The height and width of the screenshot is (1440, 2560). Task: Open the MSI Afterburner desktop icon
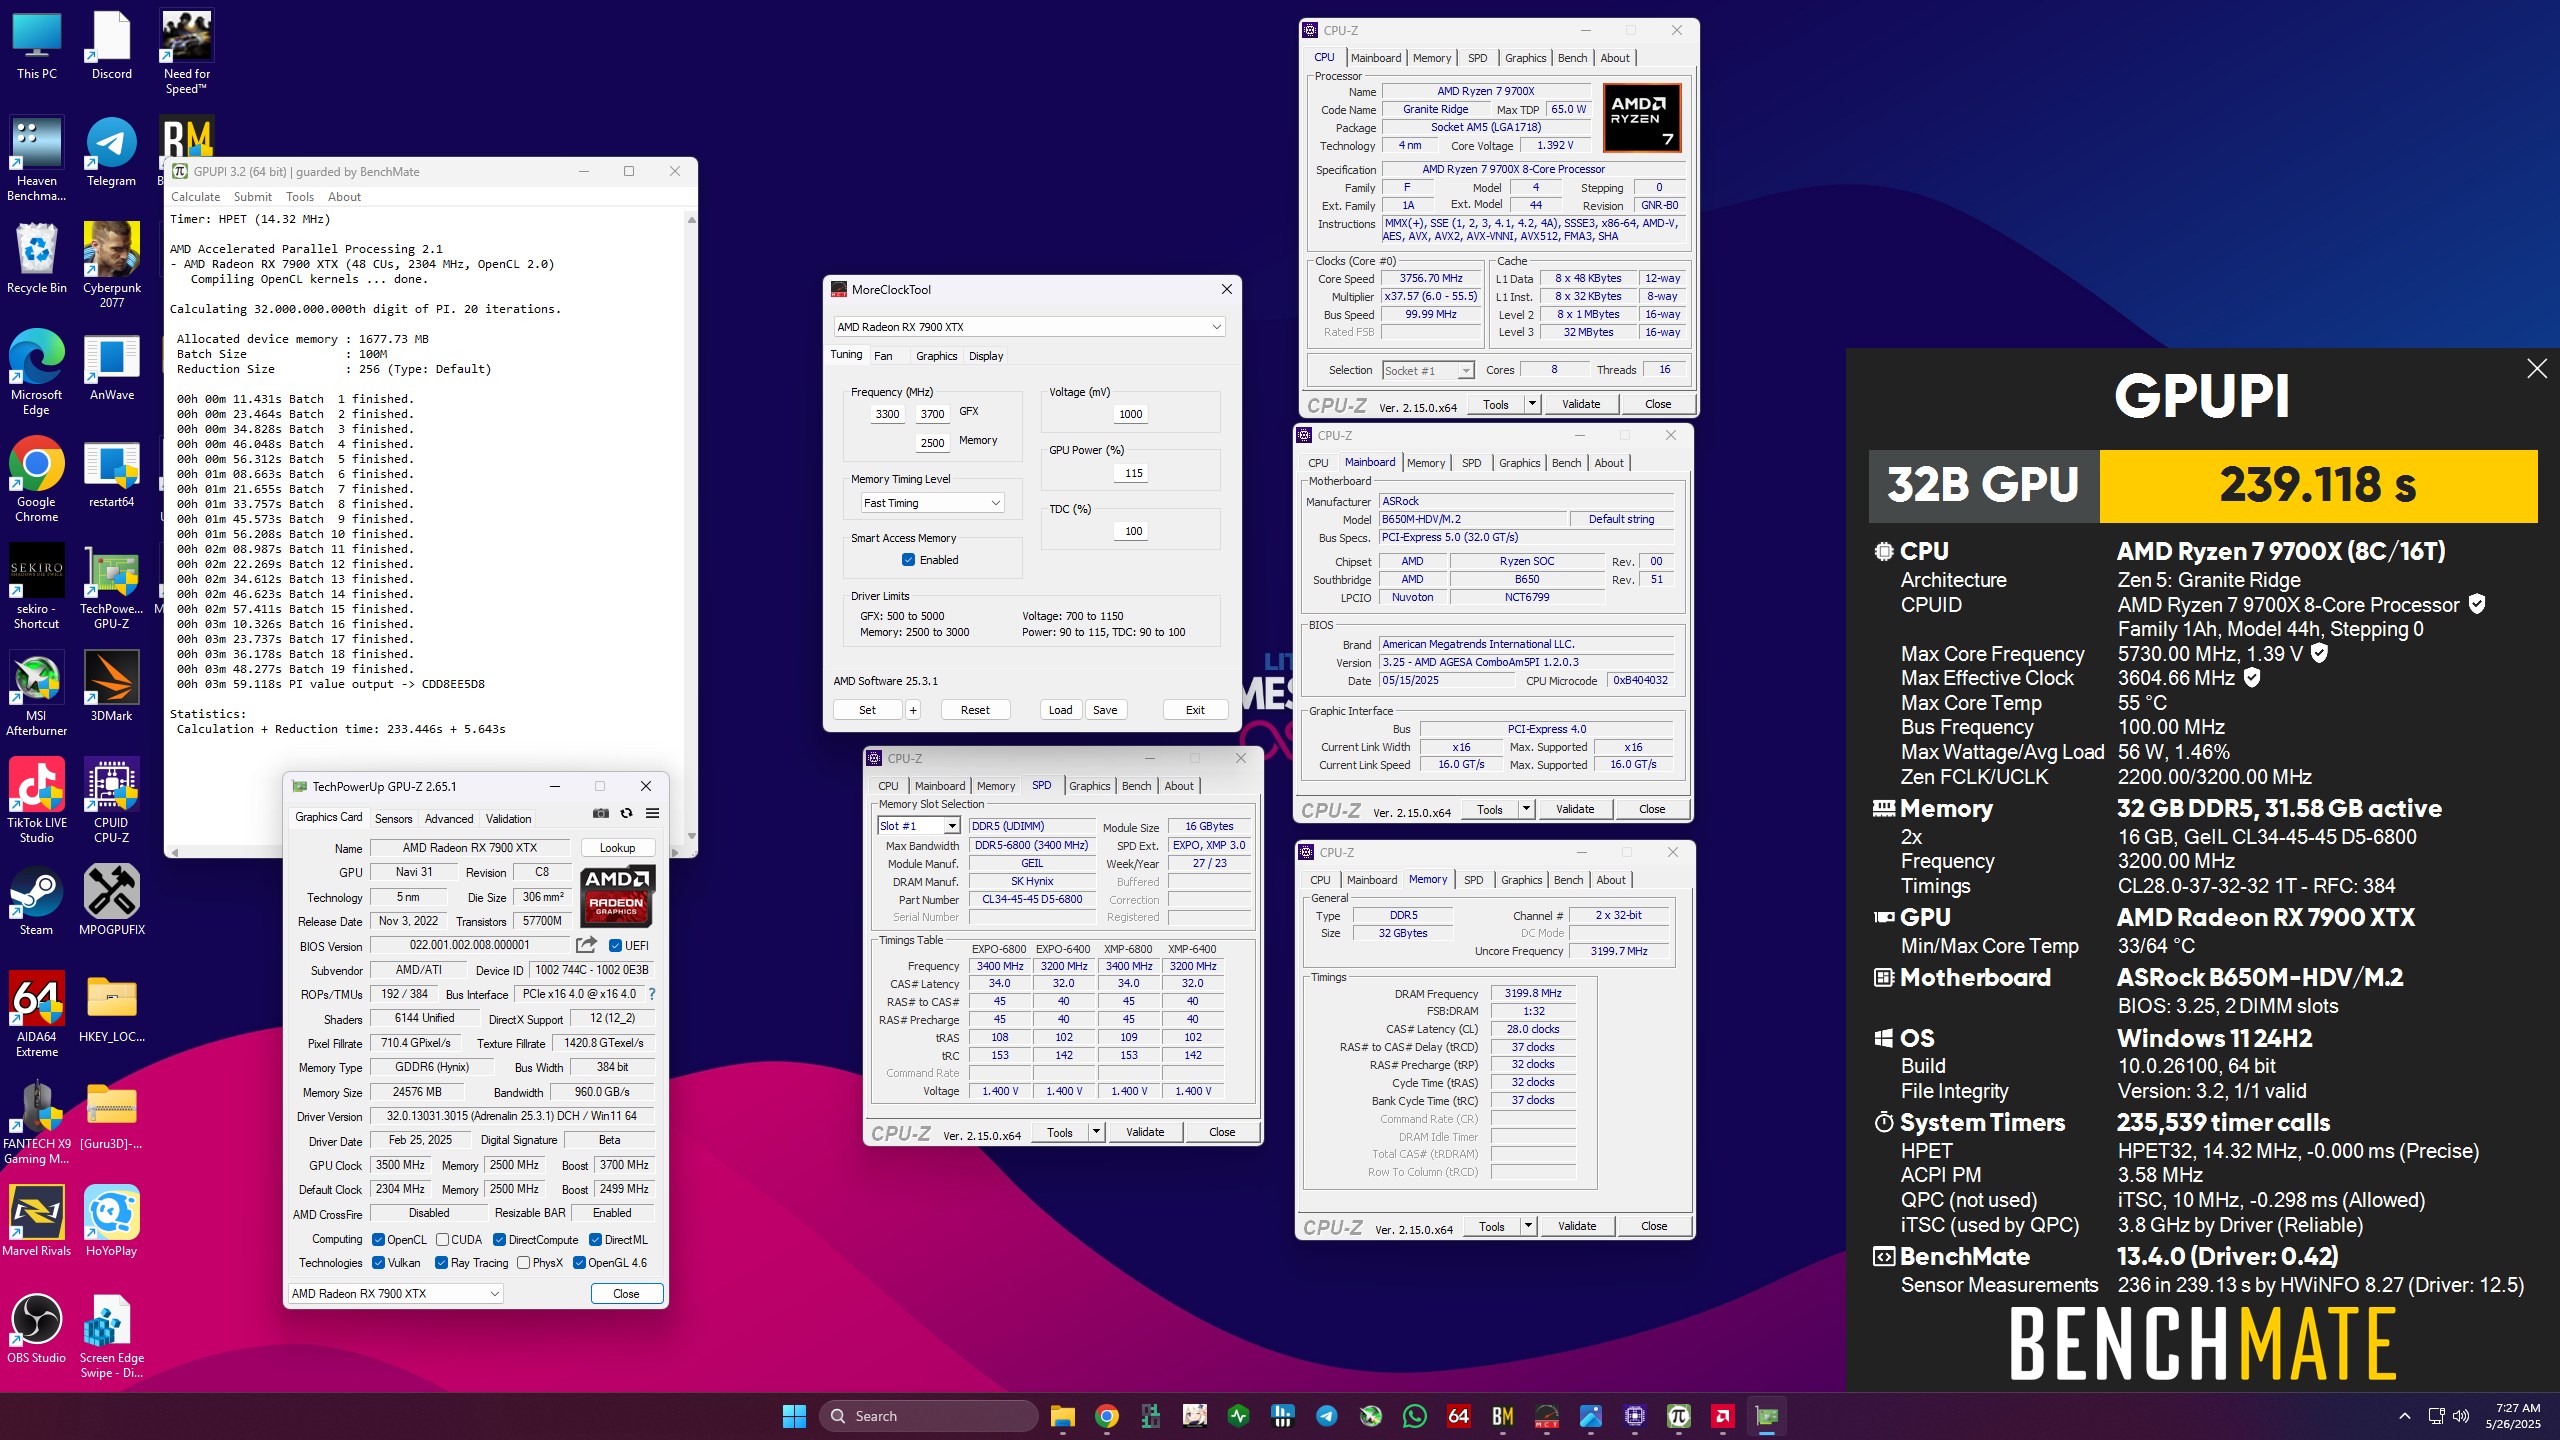[x=37, y=694]
